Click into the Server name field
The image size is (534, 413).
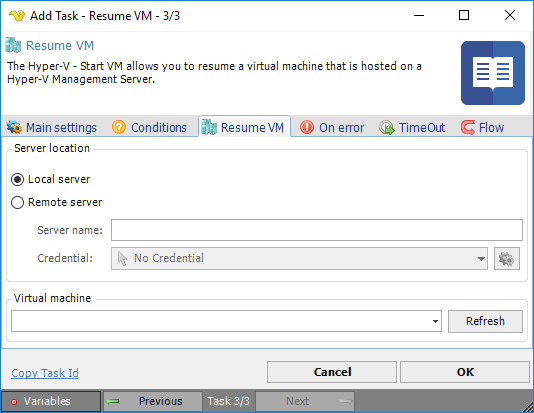pyautogui.click(x=317, y=230)
